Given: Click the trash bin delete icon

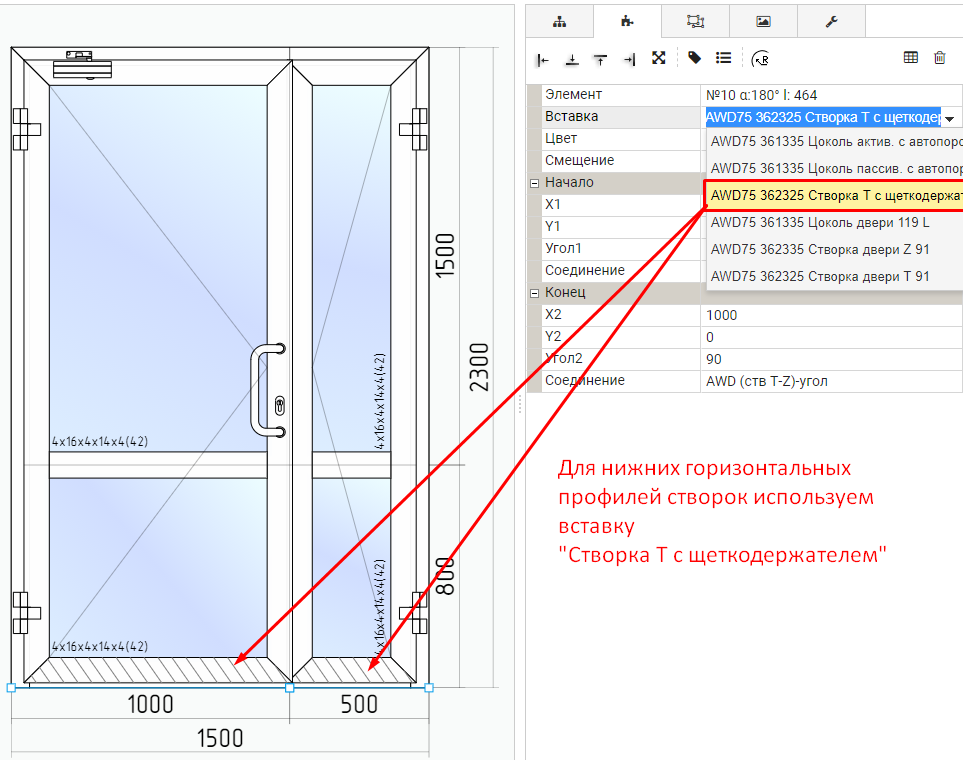Looking at the screenshot, I should tap(940, 58).
